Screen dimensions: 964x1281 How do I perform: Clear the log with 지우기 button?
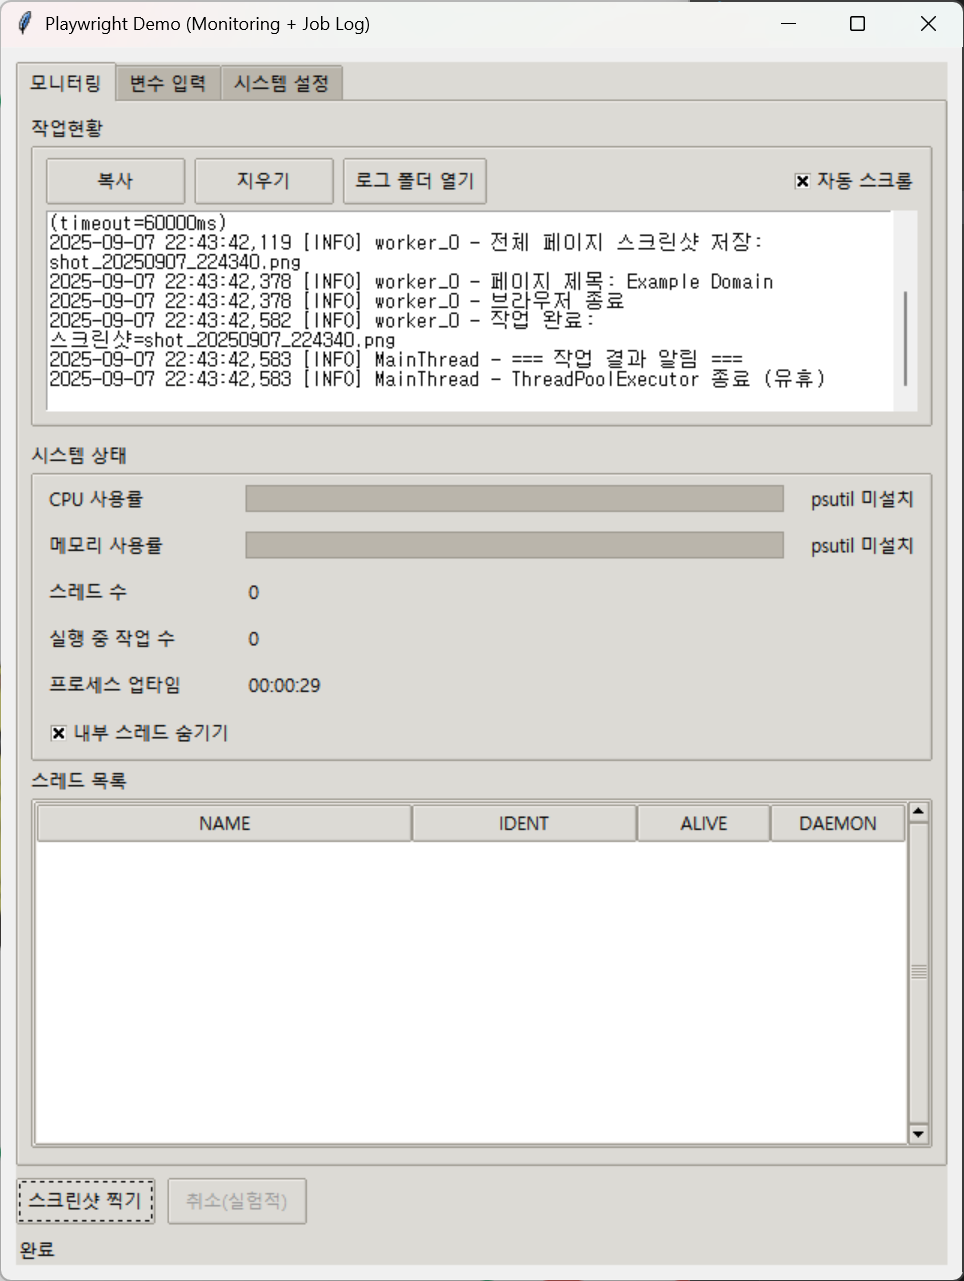263,181
